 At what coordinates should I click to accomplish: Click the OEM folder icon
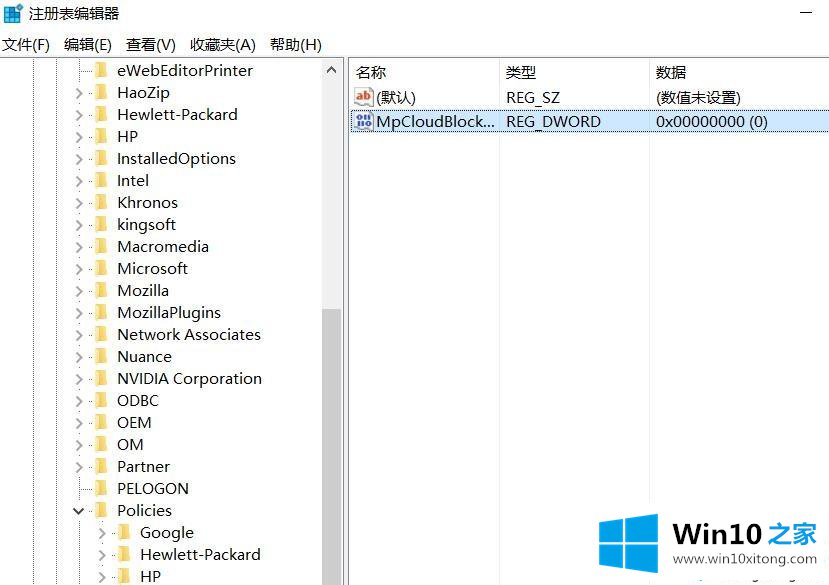[x=102, y=422]
